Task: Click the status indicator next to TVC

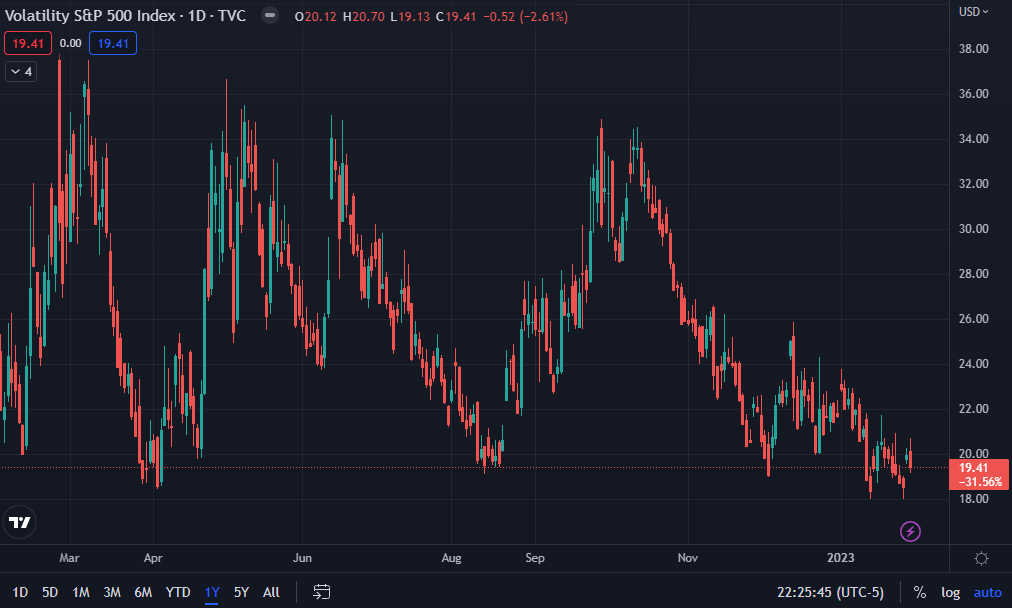Action: [x=270, y=15]
